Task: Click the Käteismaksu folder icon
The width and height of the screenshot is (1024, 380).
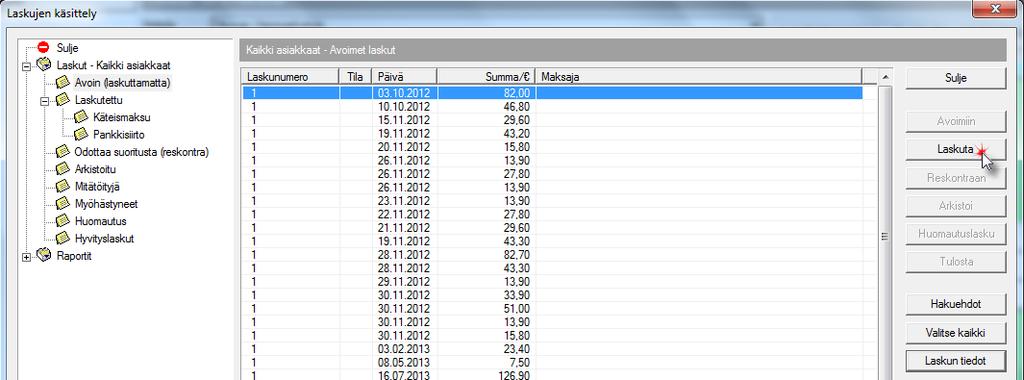Action: pyautogui.click(x=81, y=117)
